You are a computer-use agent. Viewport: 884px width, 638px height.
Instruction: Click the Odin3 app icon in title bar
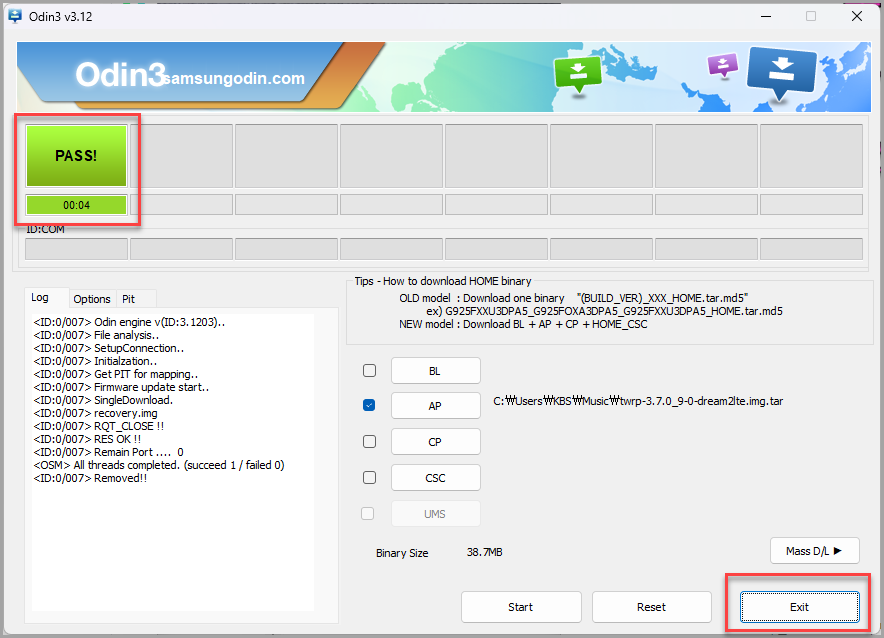click(15, 16)
